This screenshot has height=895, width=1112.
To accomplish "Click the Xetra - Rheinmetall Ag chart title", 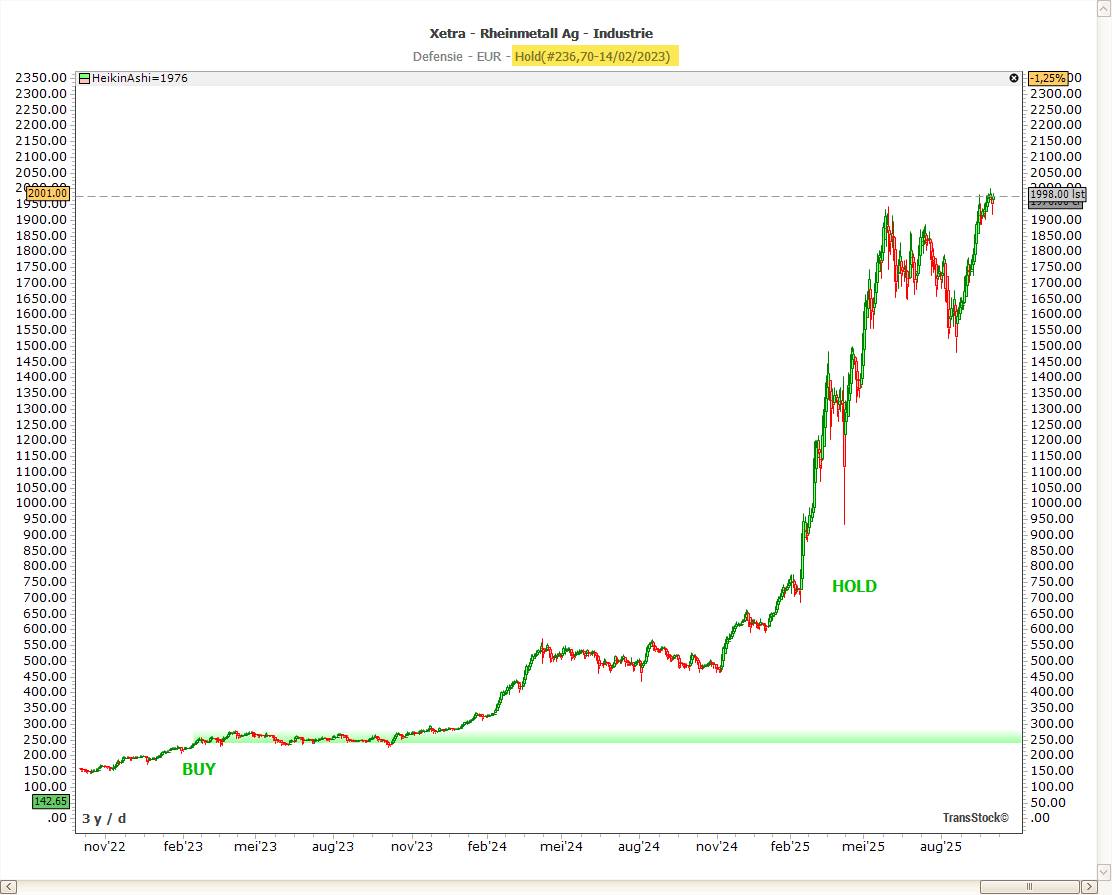I will pos(541,34).
